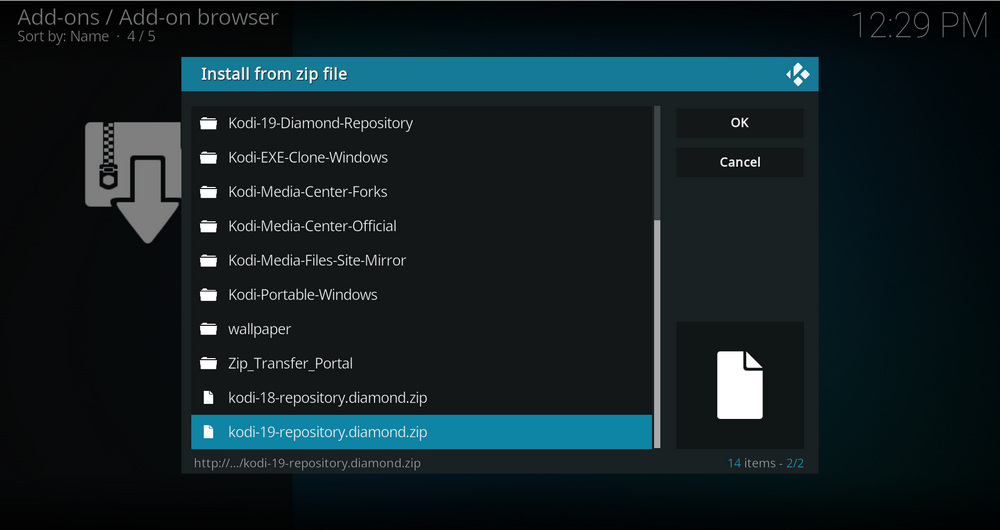The width and height of the screenshot is (1000, 530).
Task: Select kodi-18-repository.diamond.zip file entry
Action: click(327, 398)
